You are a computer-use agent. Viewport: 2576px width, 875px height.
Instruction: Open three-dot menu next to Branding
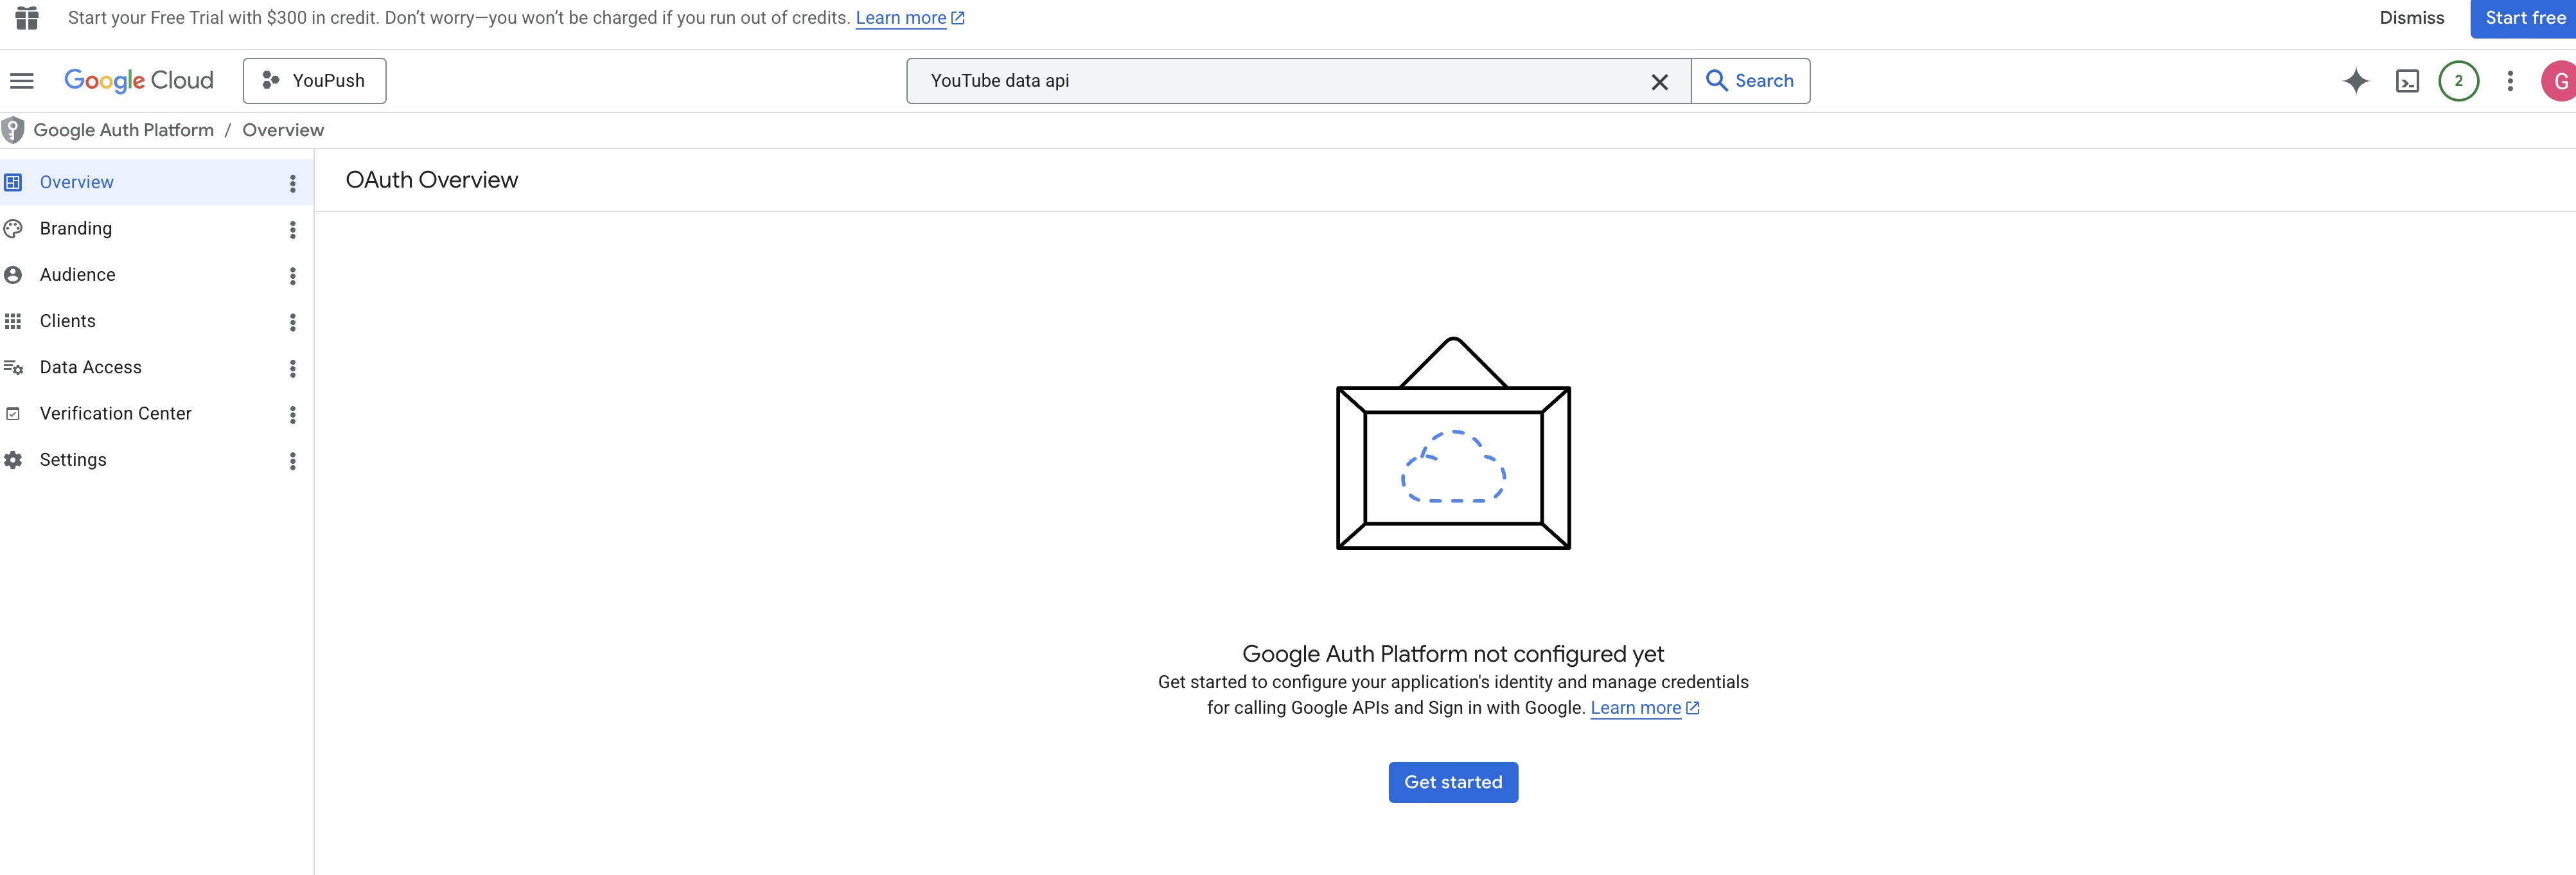tap(292, 229)
